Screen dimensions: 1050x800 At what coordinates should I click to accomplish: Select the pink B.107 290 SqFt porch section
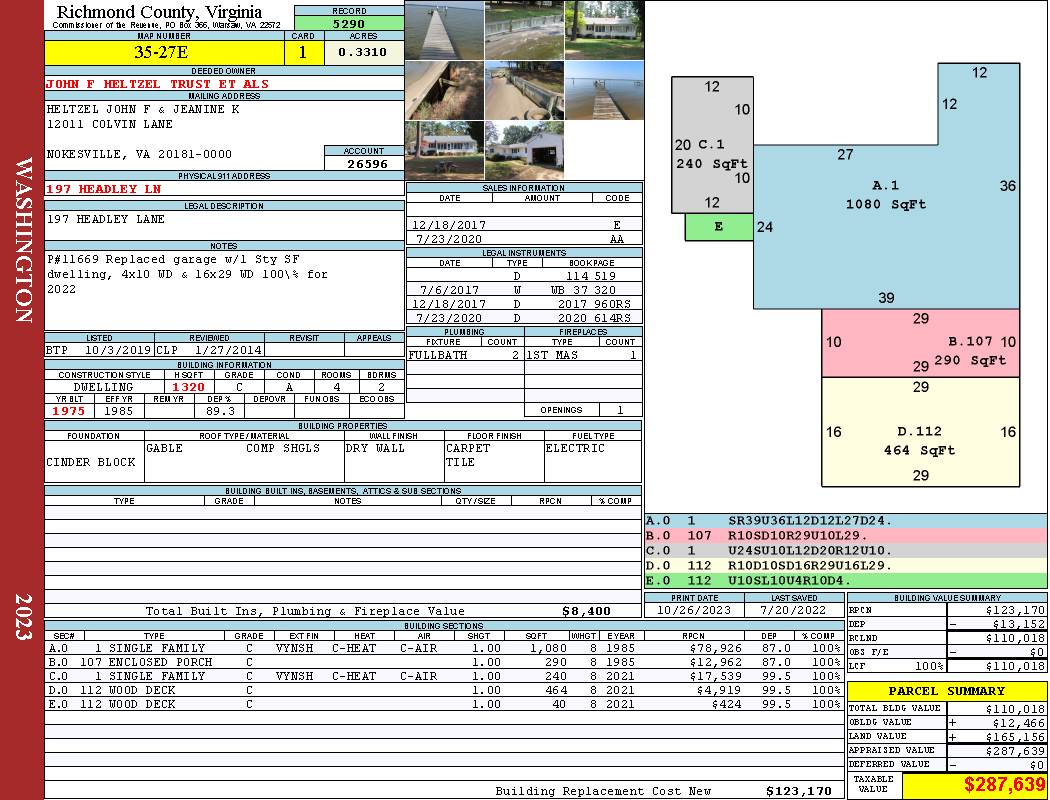(921, 343)
